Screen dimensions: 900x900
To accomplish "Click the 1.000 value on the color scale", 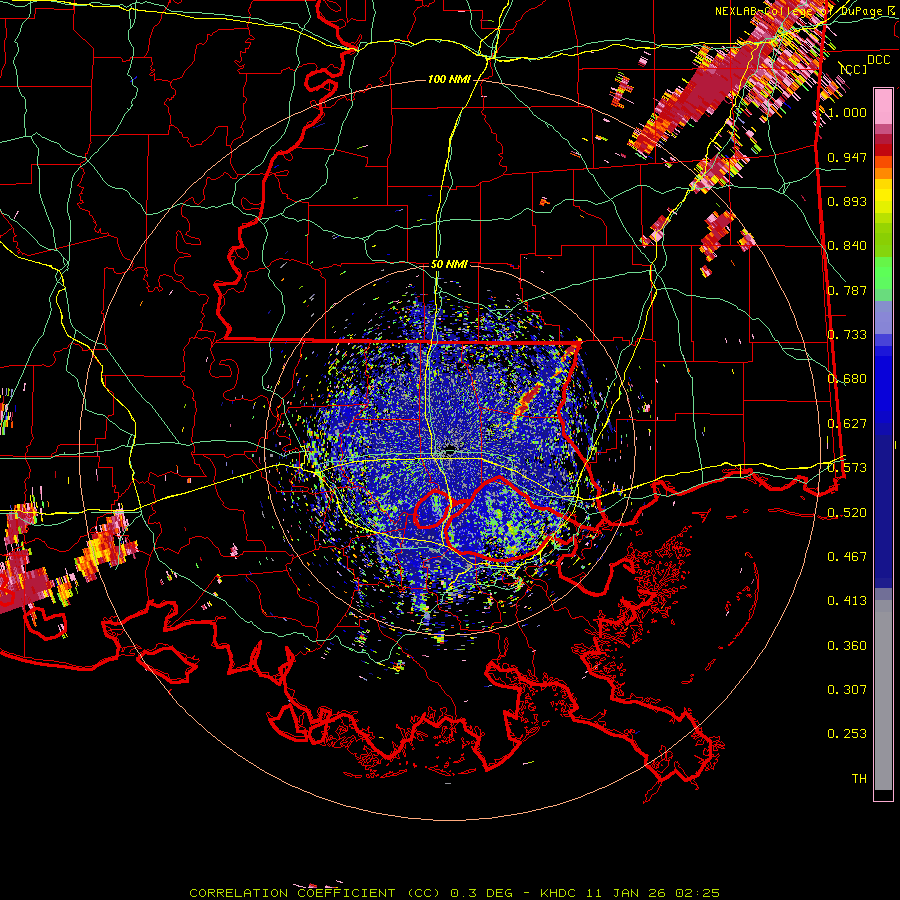I will click(847, 112).
